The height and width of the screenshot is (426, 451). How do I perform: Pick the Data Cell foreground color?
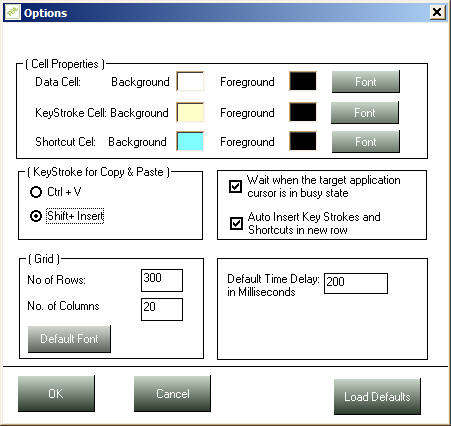[x=303, y=81]
